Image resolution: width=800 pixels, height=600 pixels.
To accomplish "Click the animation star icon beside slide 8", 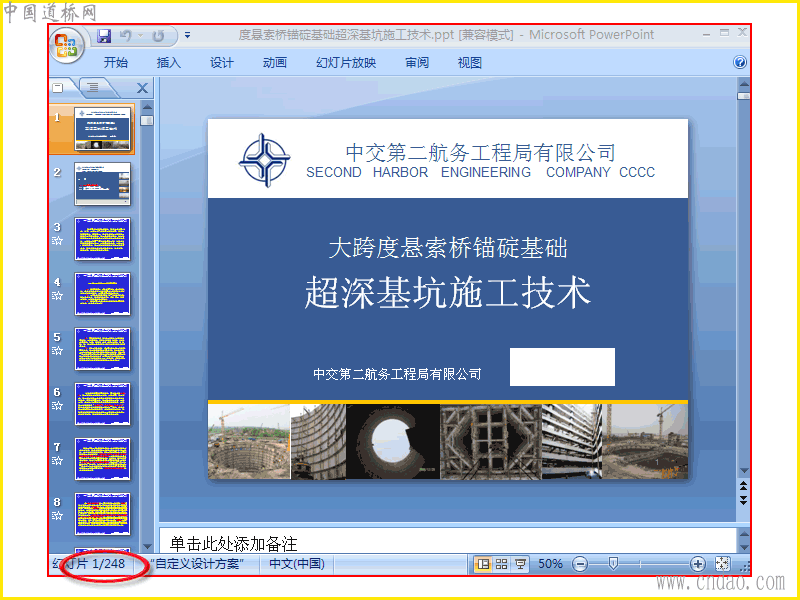I will pos(57,516).
